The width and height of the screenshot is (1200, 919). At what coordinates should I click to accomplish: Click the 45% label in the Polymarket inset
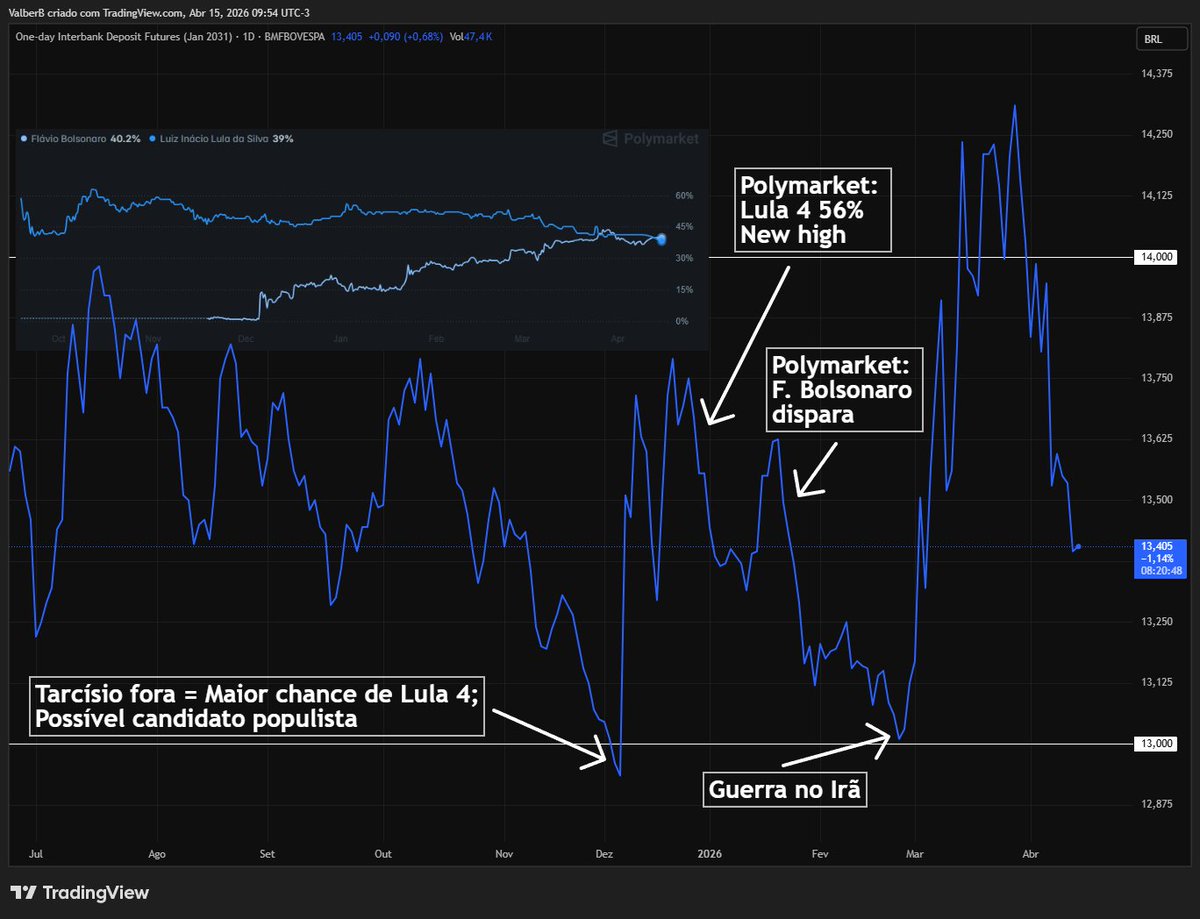click(x=684, y=227)
